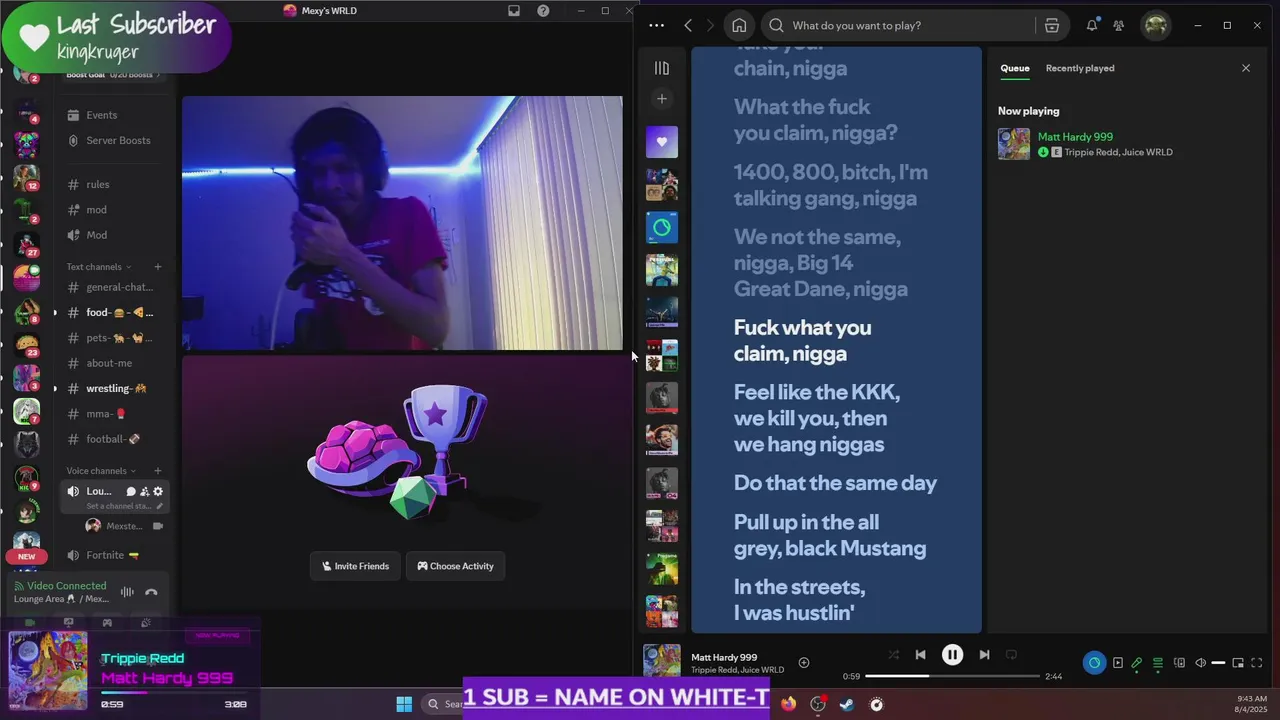Image resolution: width=1280 pixels, height=720 pixels.
Task: Toggle shuffle in Spotify player
Action: [894, 655]
